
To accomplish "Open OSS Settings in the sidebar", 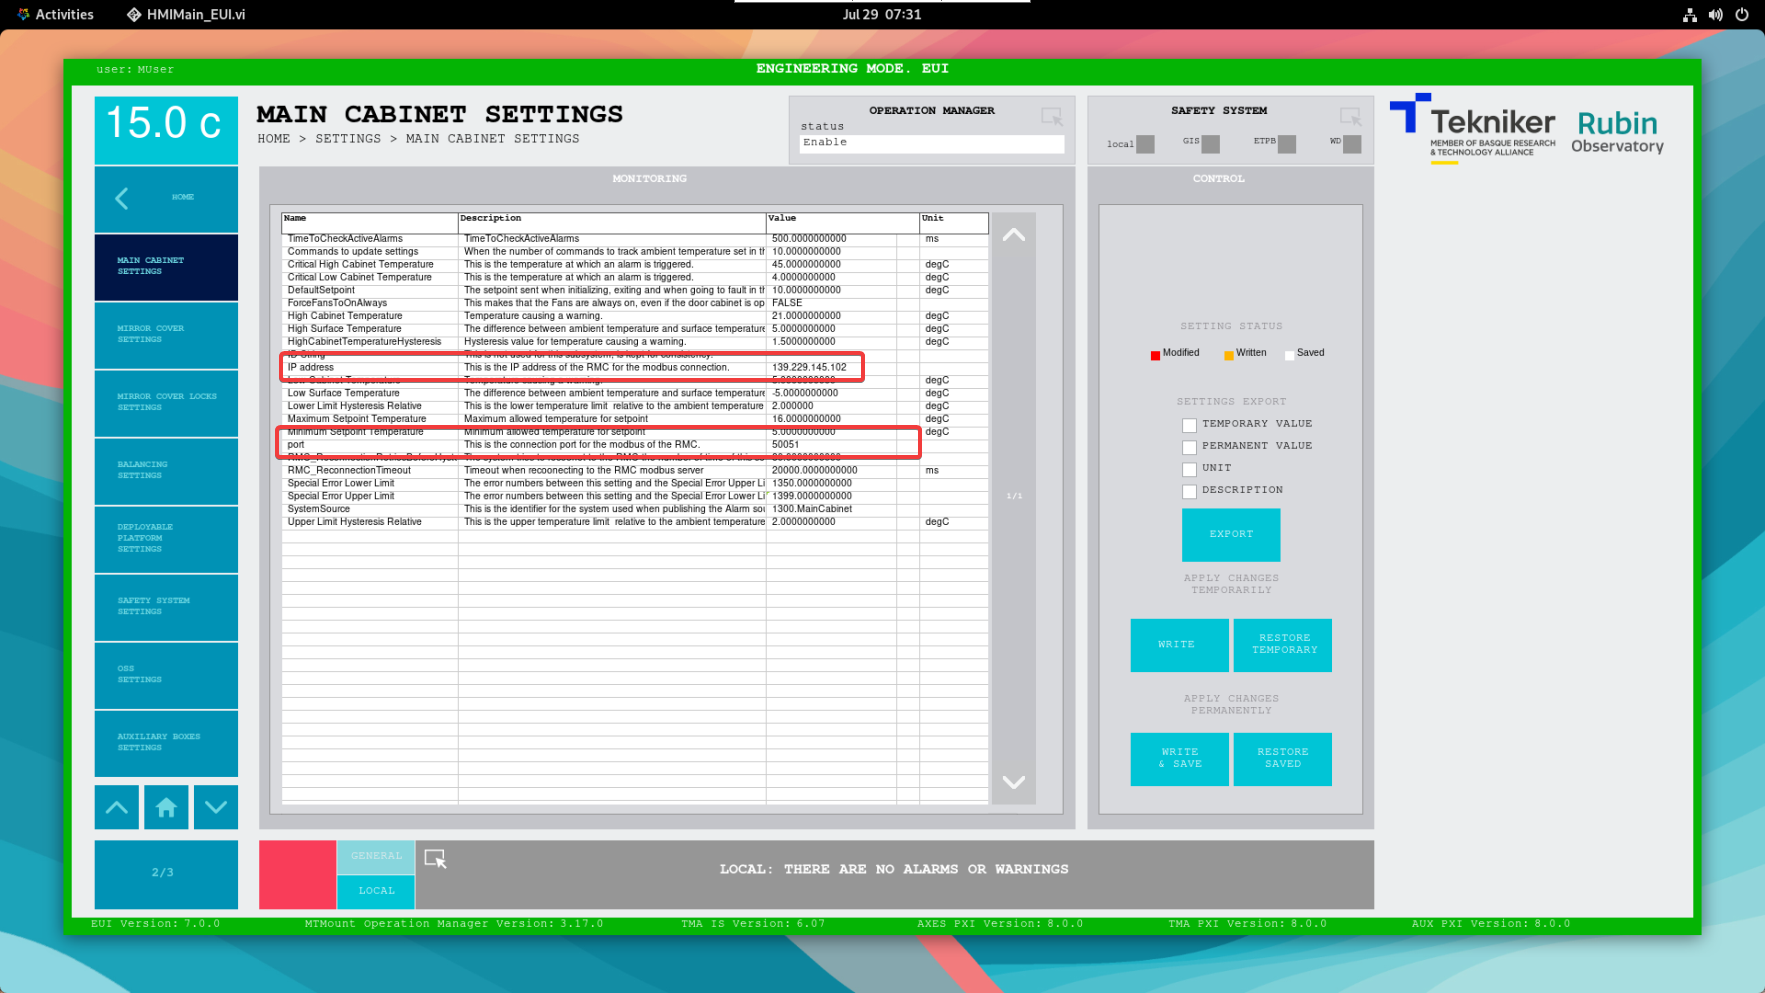I will click(x=166, y=675).
